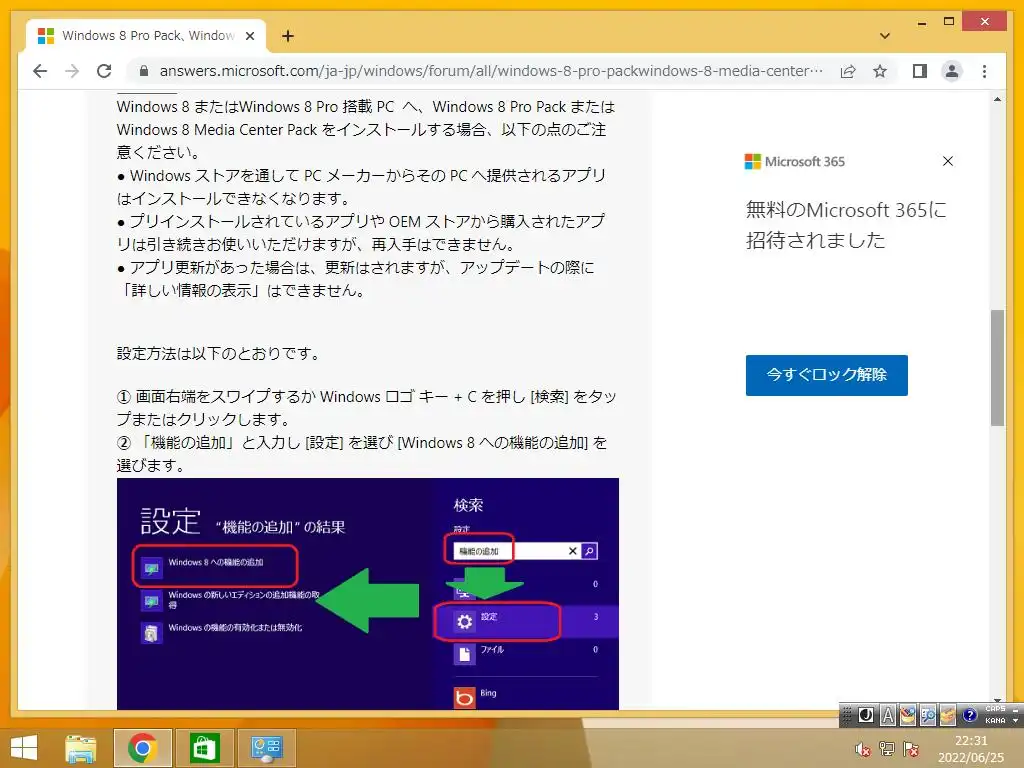Image resolution: width=1024 pixels, height=768 pixels.
Task: Close the Windows 8 Pro Pack tab
Action: [x=249, y=36]
